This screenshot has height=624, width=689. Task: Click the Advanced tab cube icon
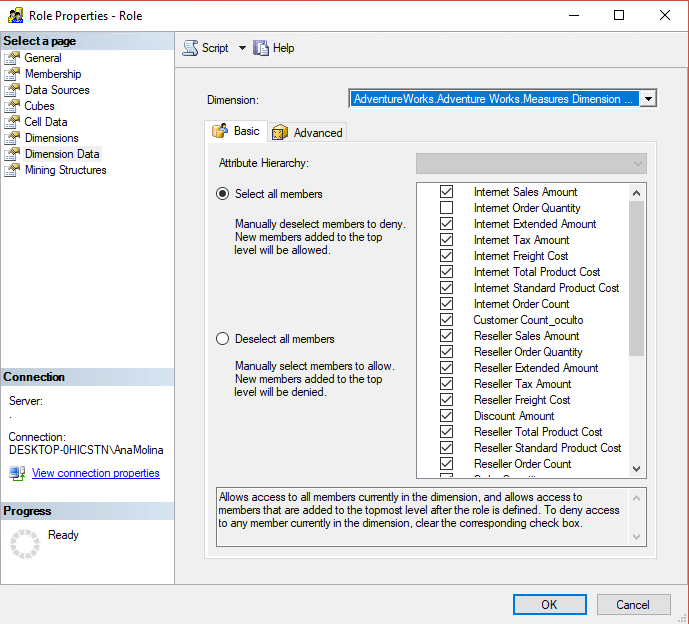tap(279, 132)
